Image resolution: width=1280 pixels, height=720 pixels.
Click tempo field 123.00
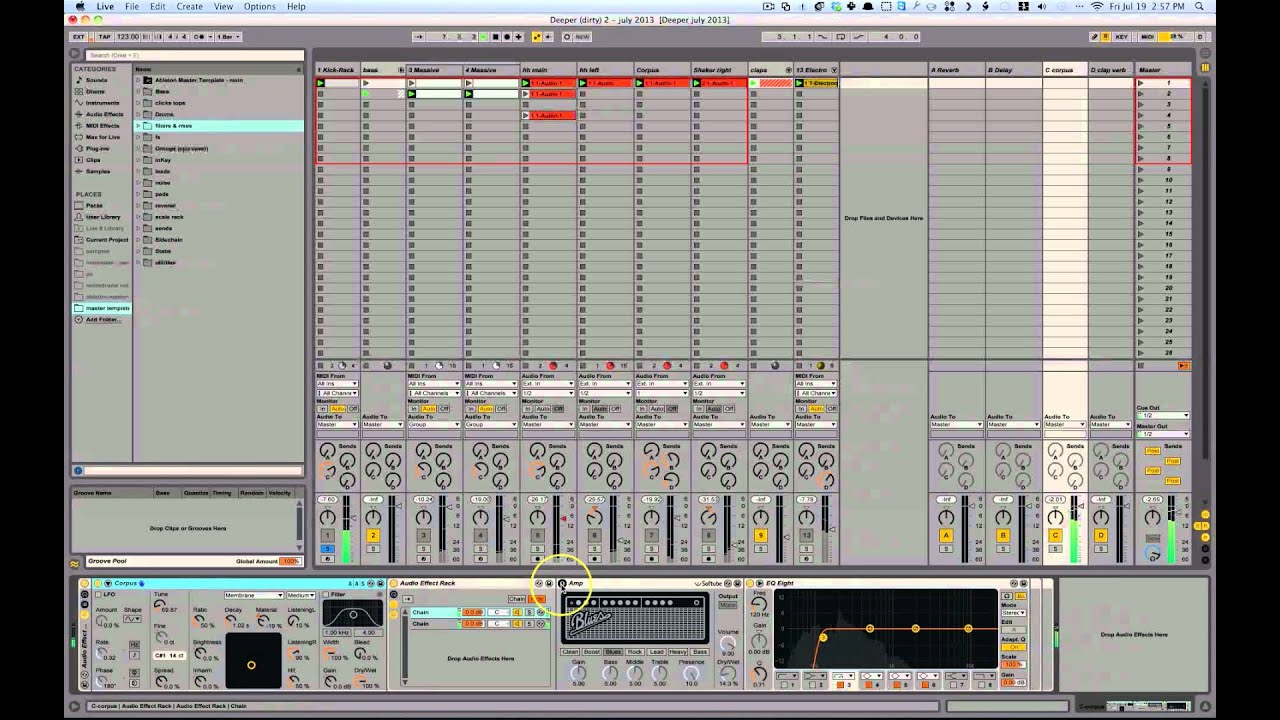click(128, 37)
